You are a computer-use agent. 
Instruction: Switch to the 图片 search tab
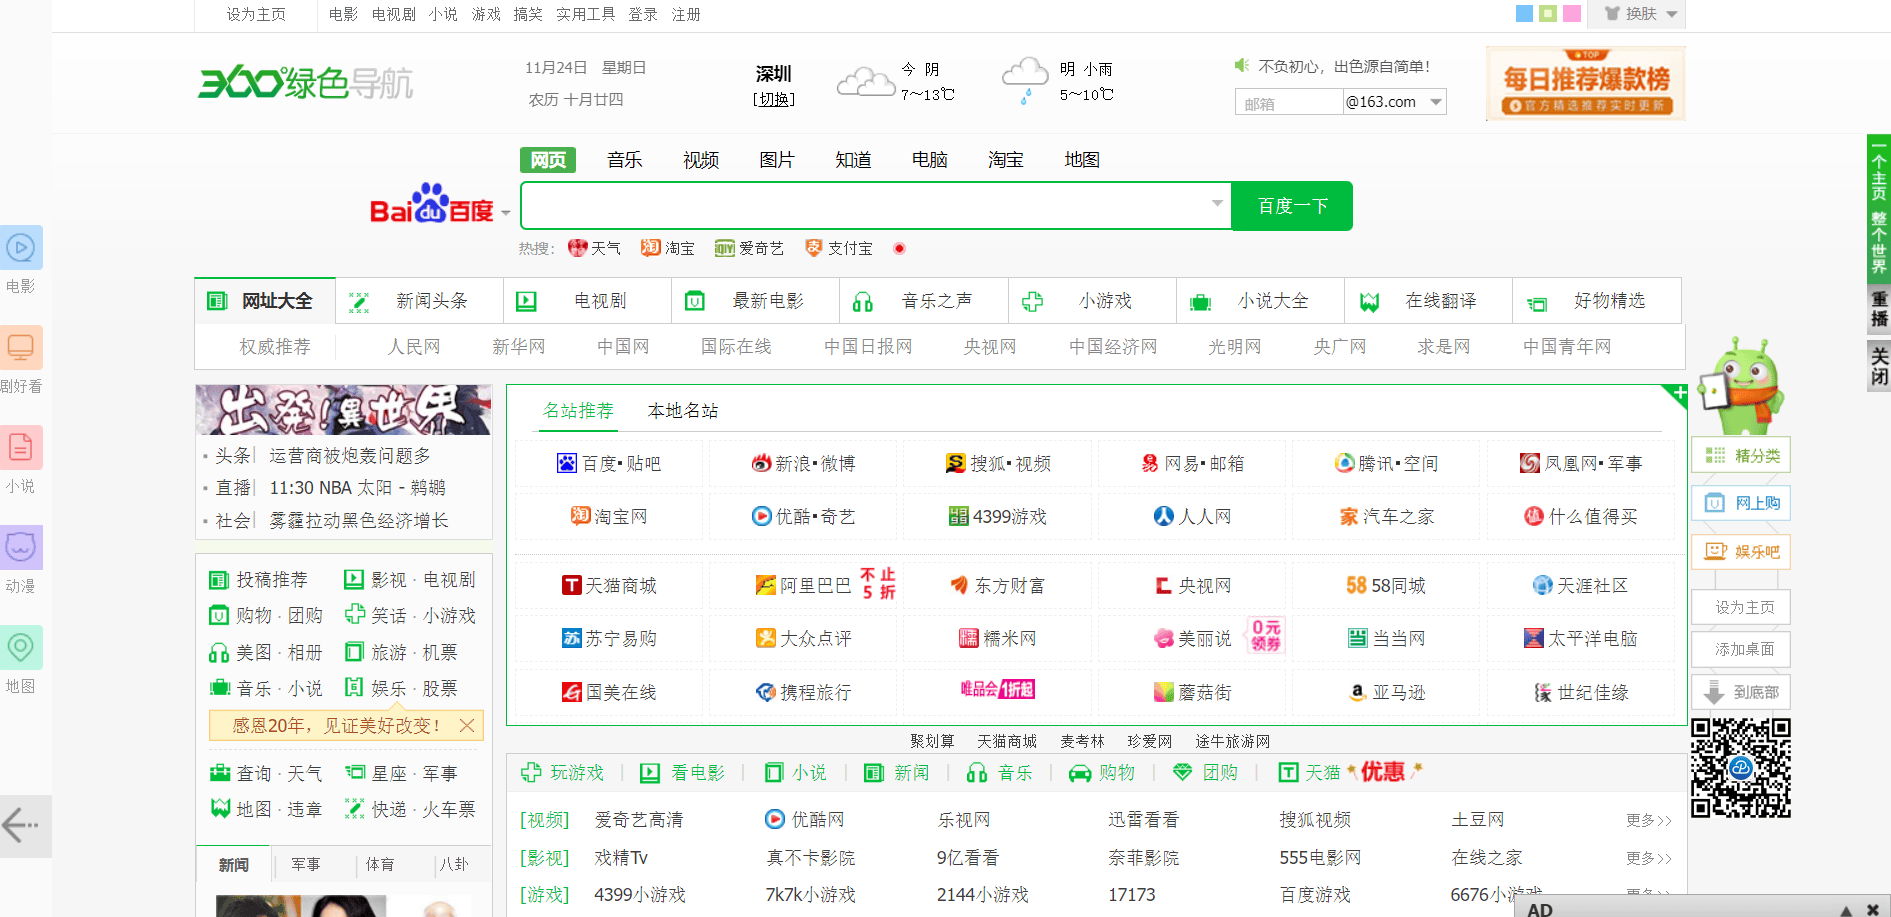pos(777,160)
